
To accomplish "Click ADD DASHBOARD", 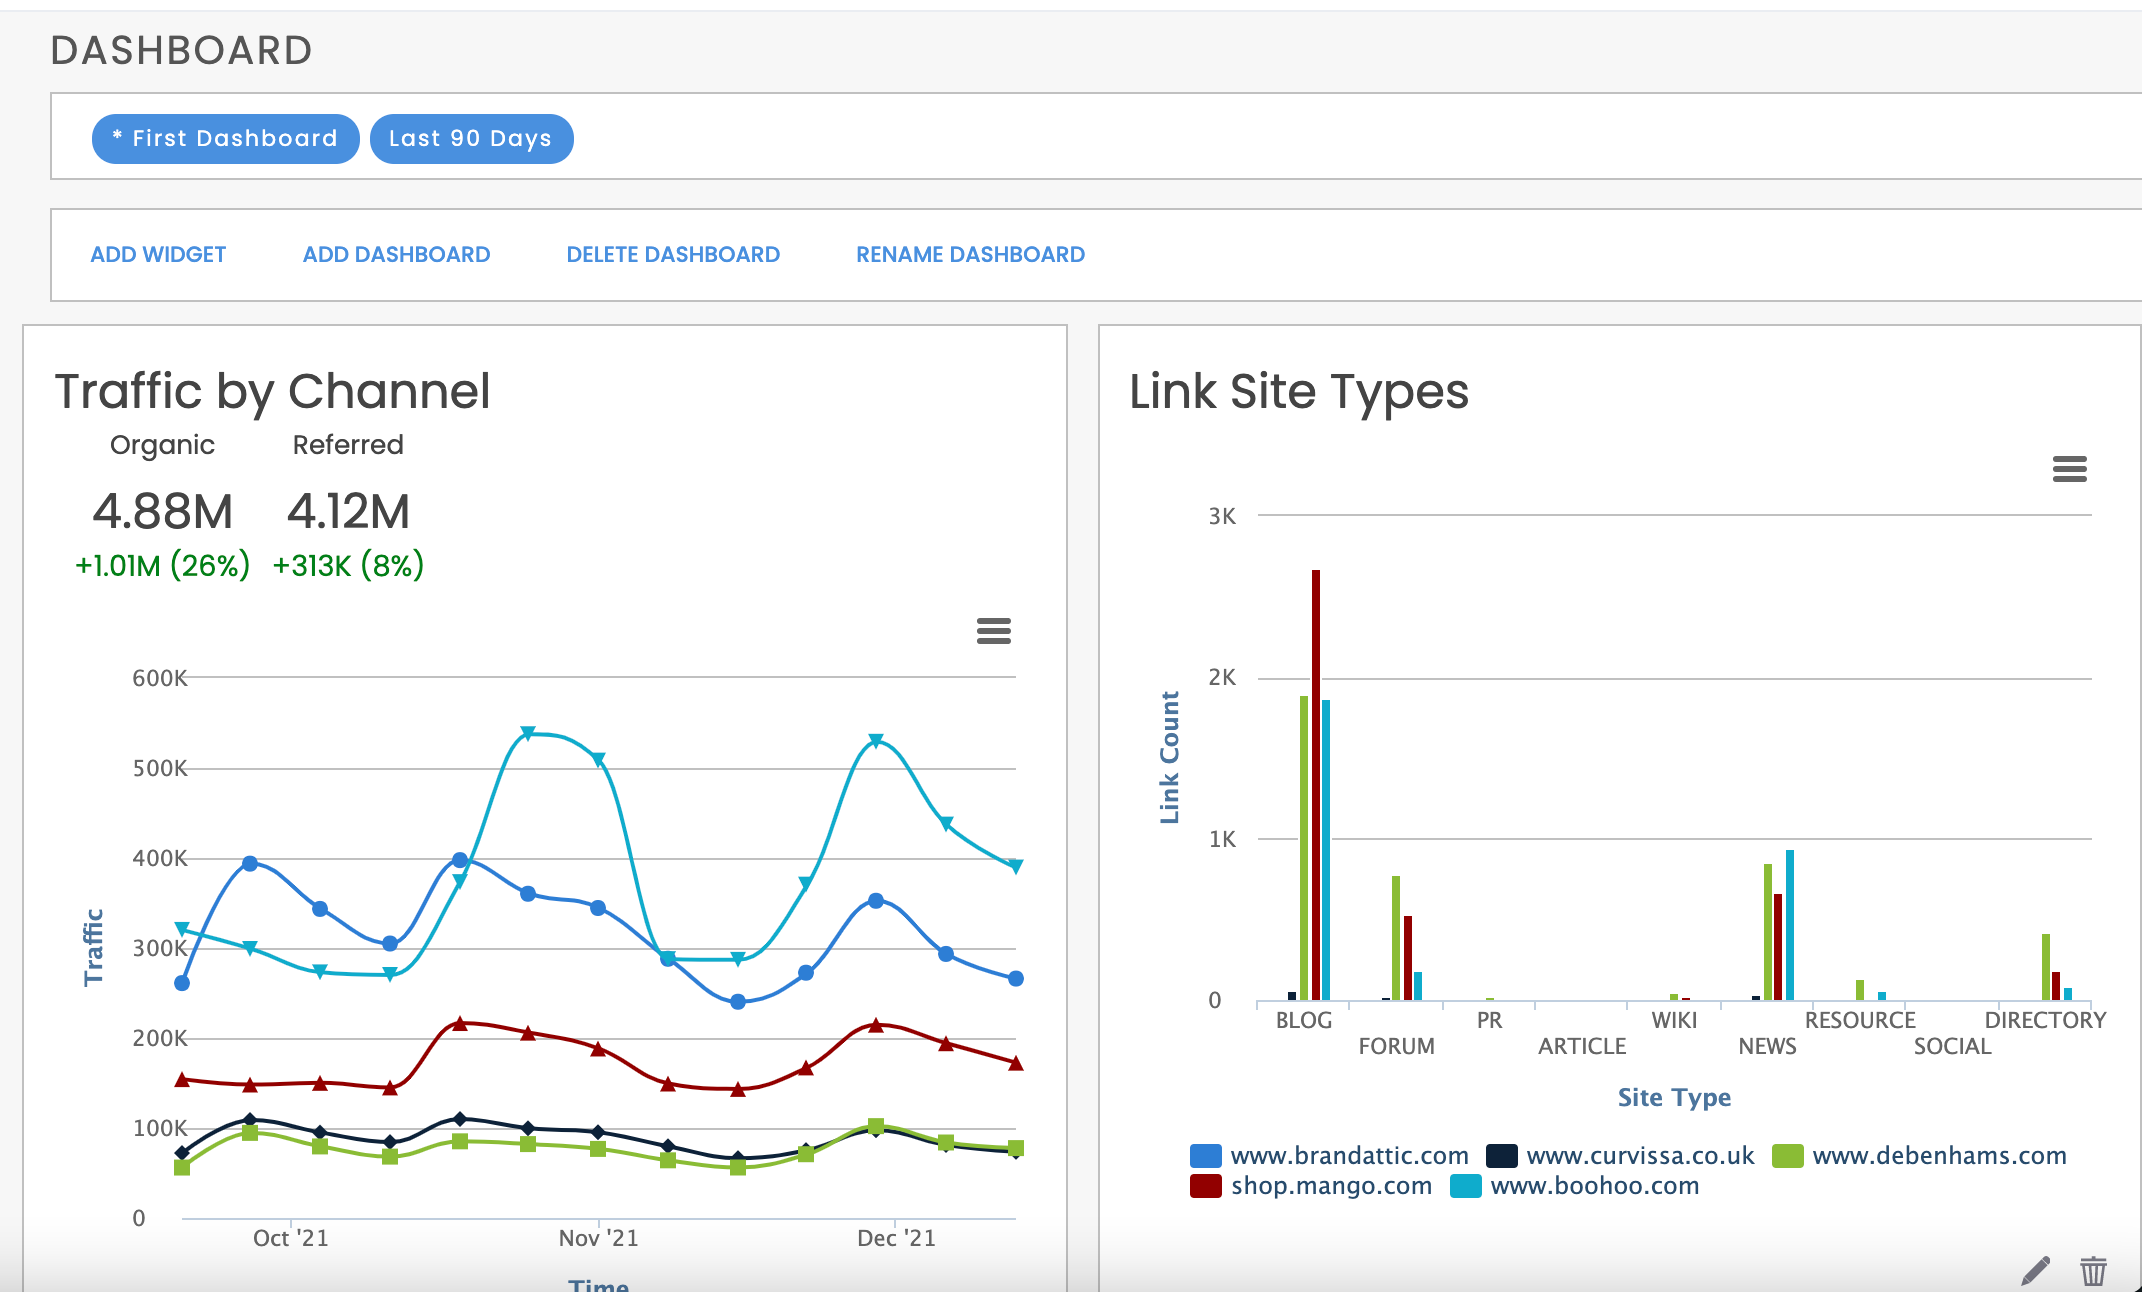I will click(x=396, y=255).
